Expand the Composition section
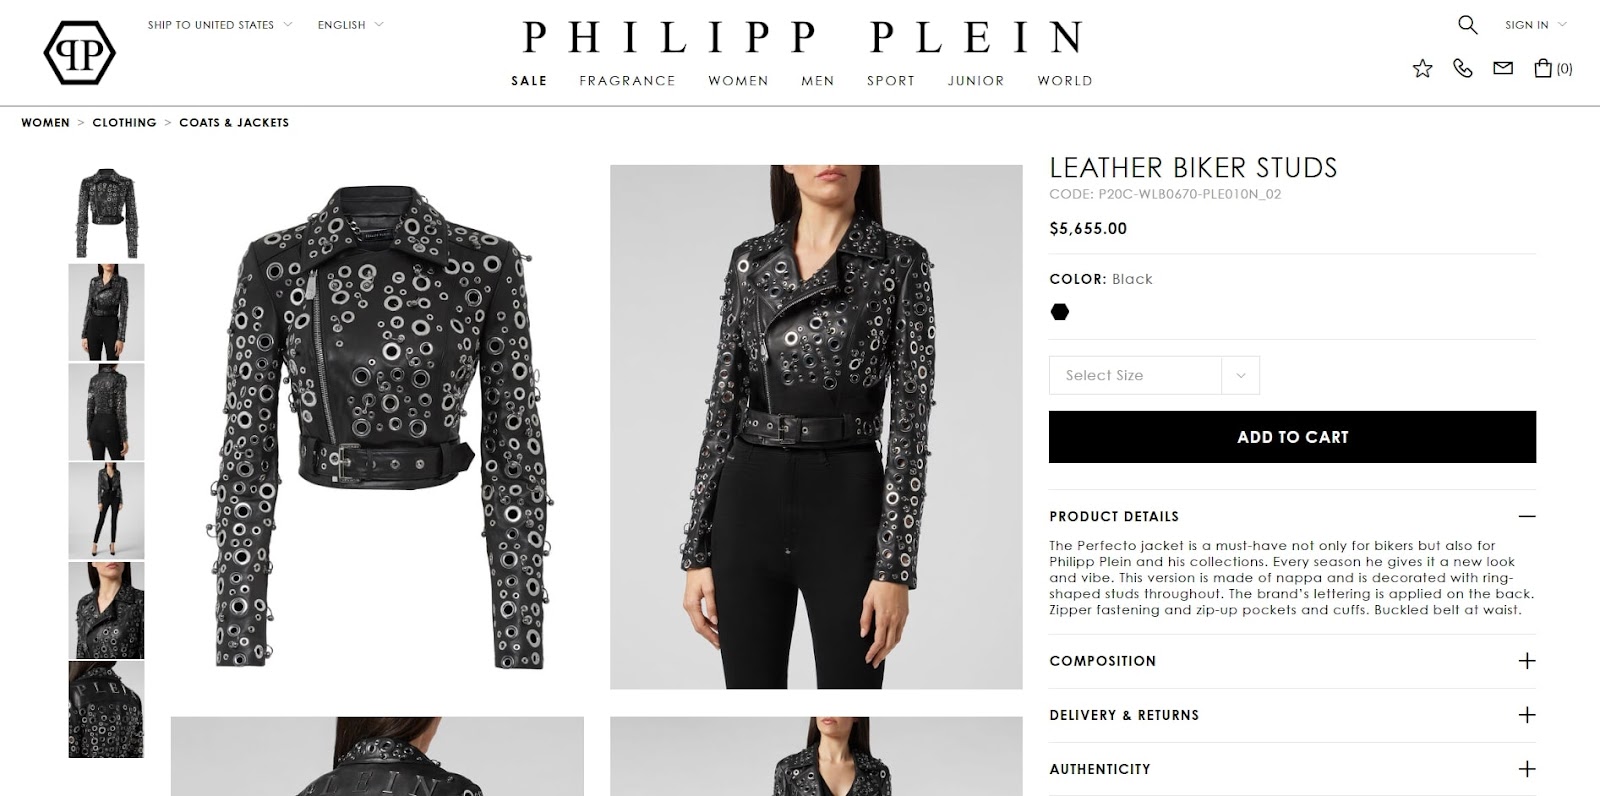Image resolution: width=1600 pixels, height=796 pixels. (1526, 661)
